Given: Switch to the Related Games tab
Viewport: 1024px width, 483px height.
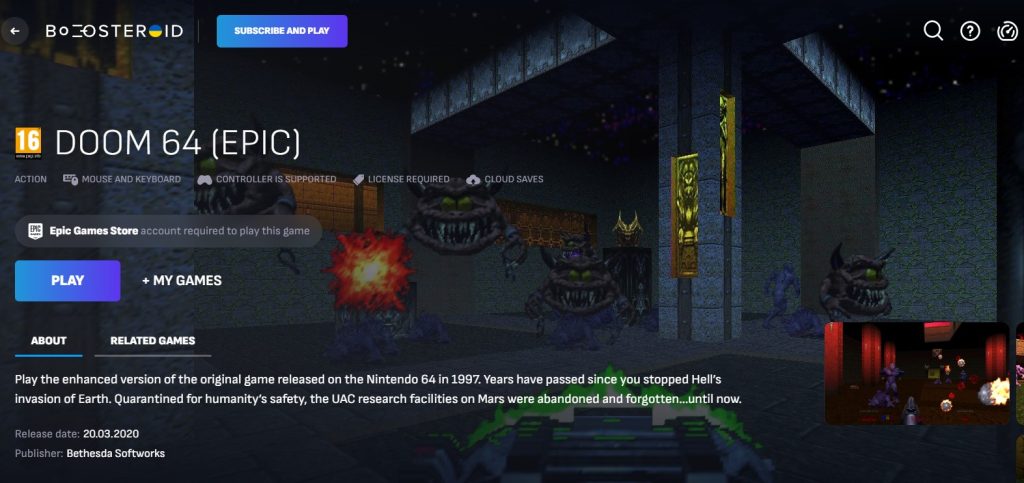Looking at the screenshot, I should (x=153, y=341).
